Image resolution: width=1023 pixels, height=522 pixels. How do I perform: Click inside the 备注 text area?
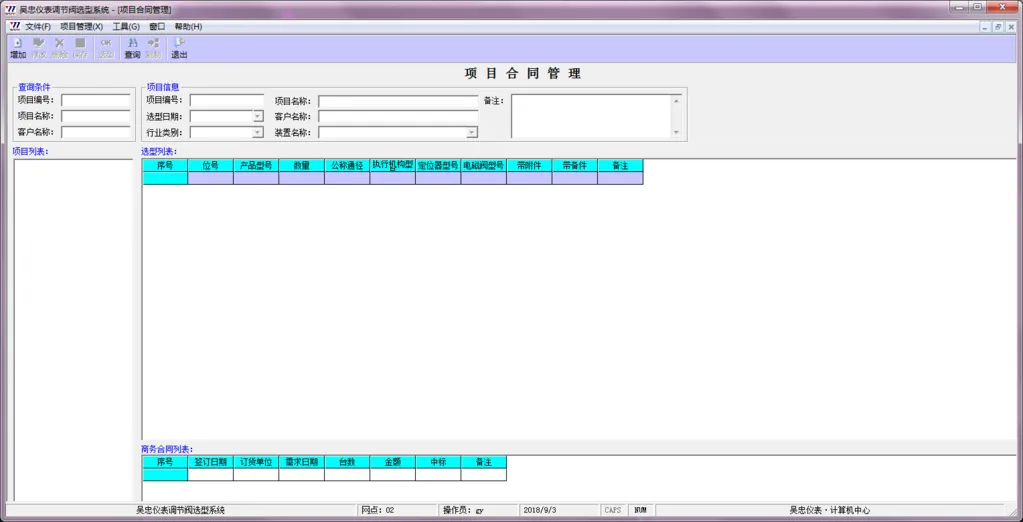(x=591, y=116)
